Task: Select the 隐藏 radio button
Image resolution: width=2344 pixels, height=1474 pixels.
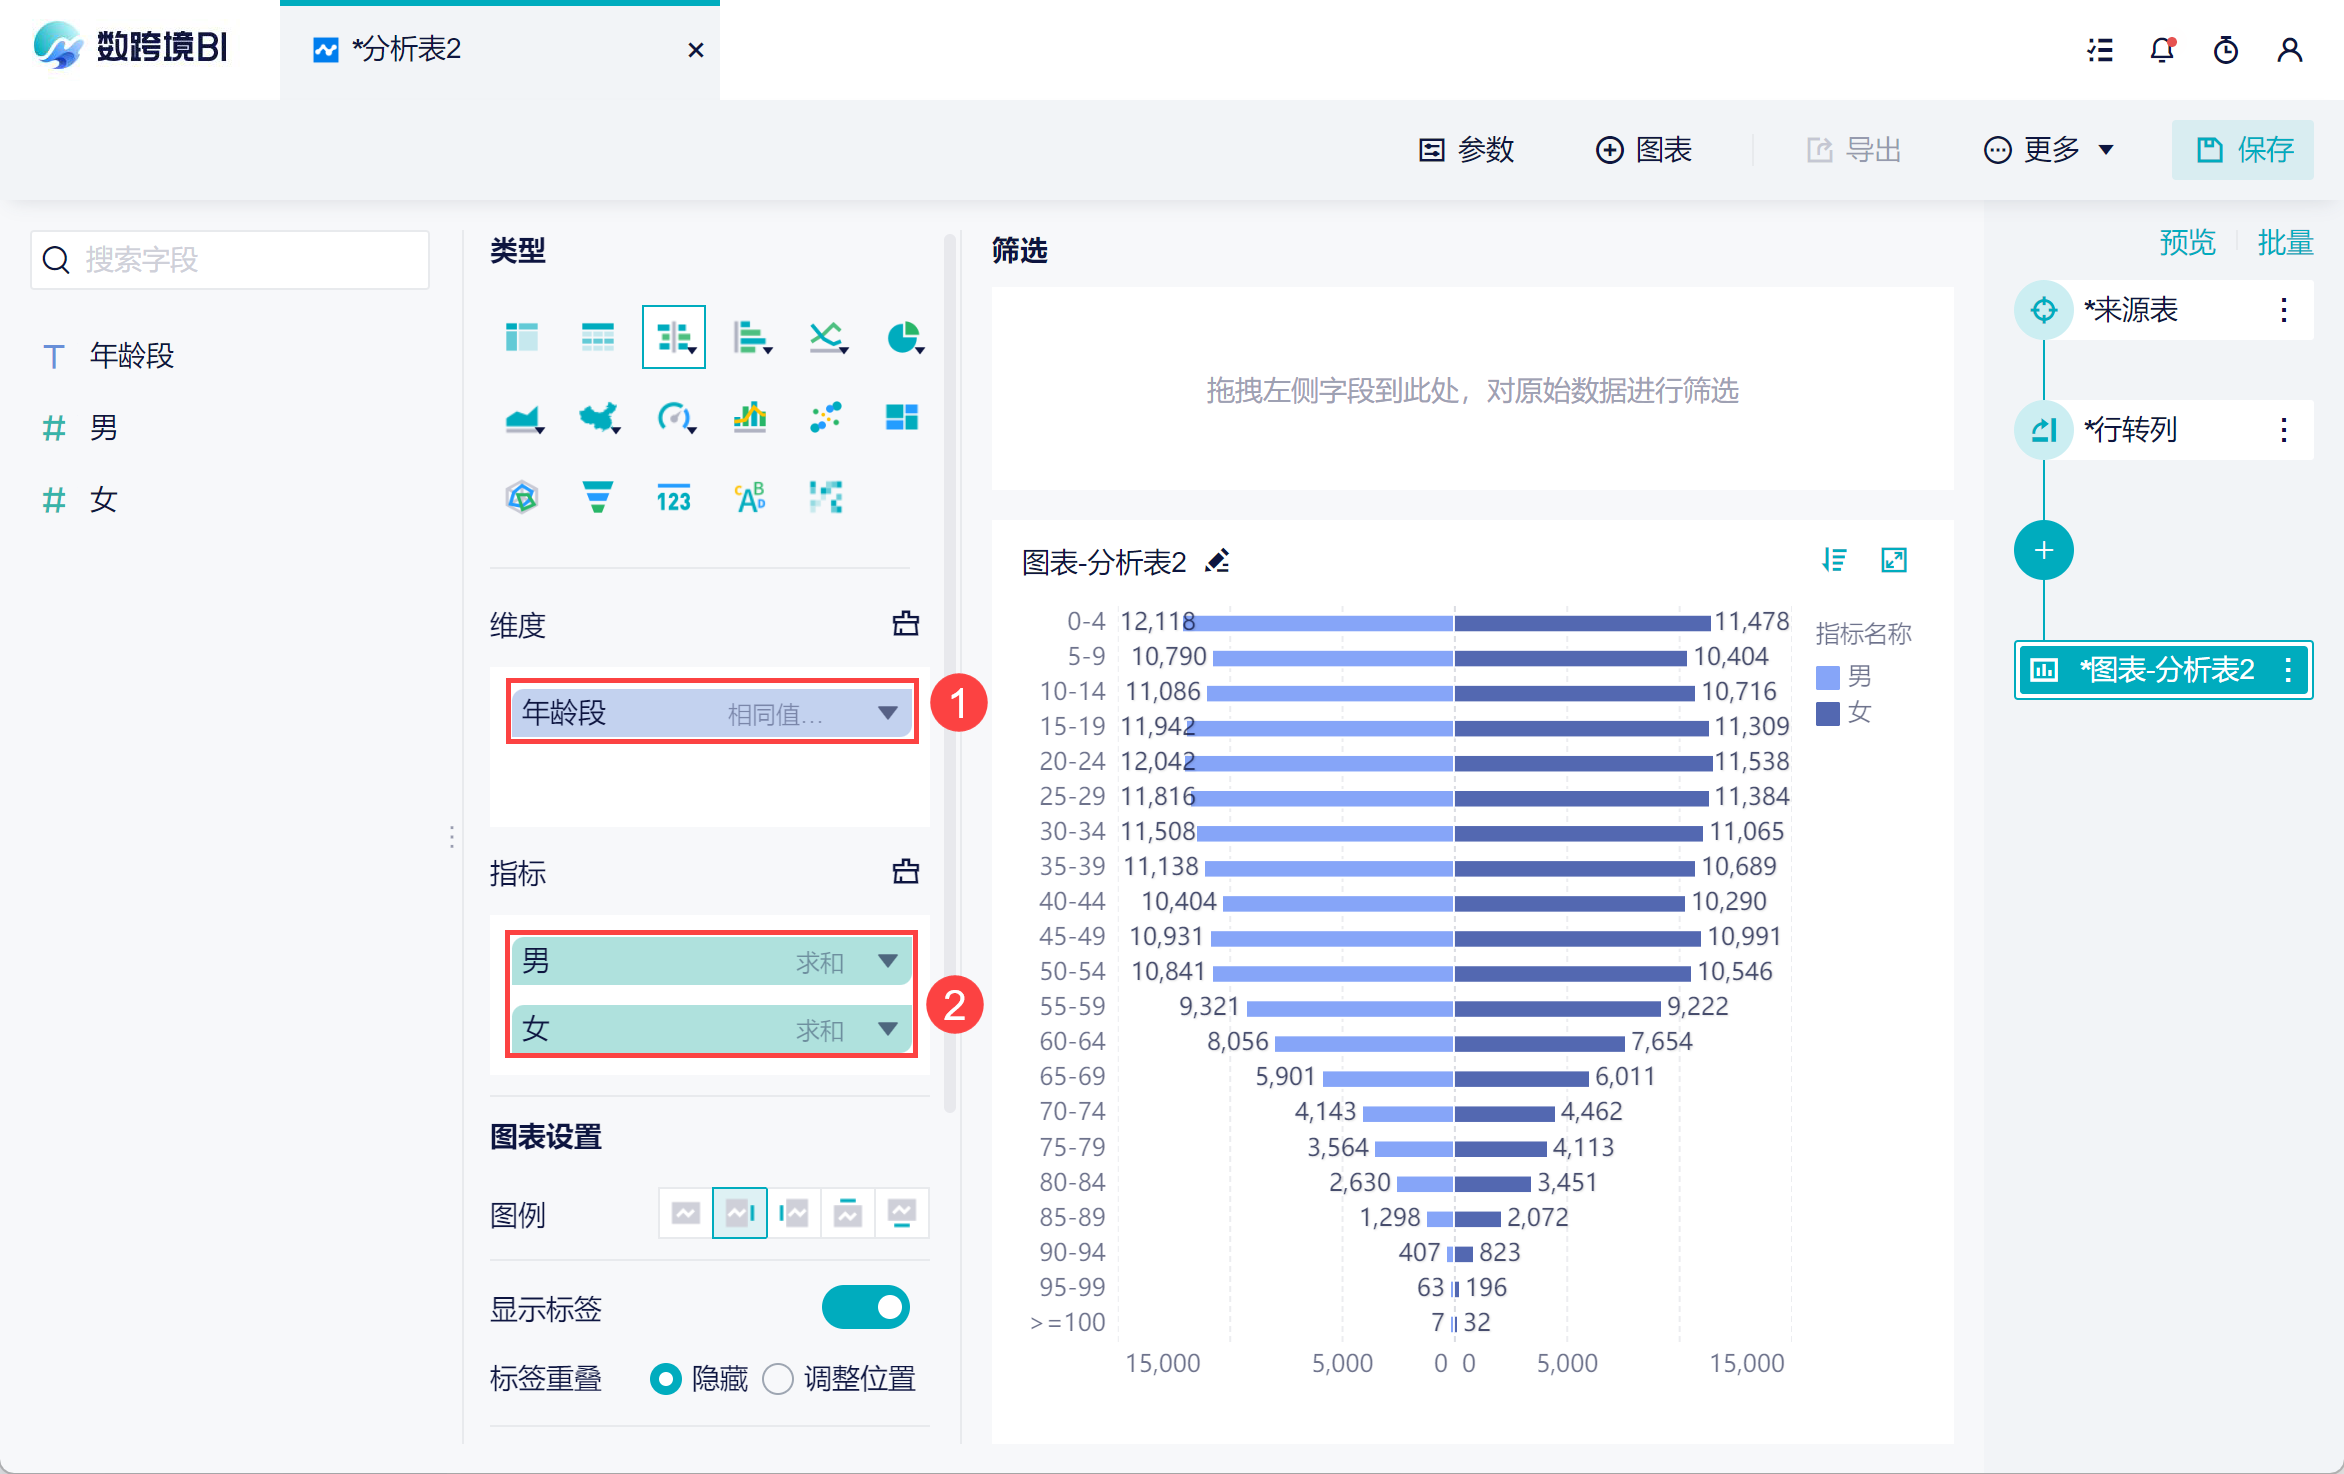Action: point(665,1379)
